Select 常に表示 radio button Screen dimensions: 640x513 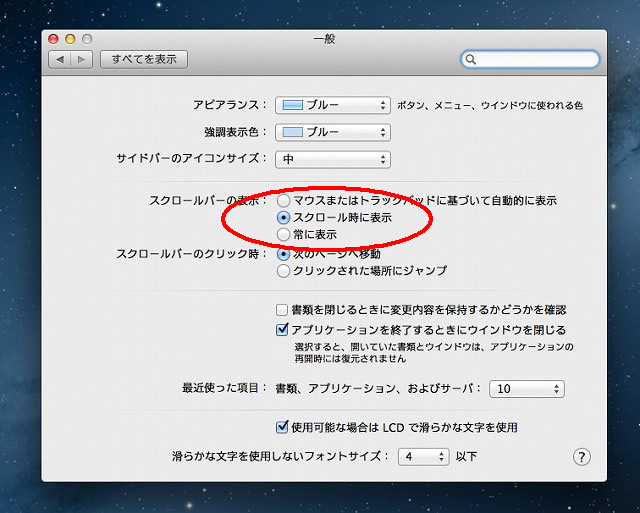click(284, 234)
